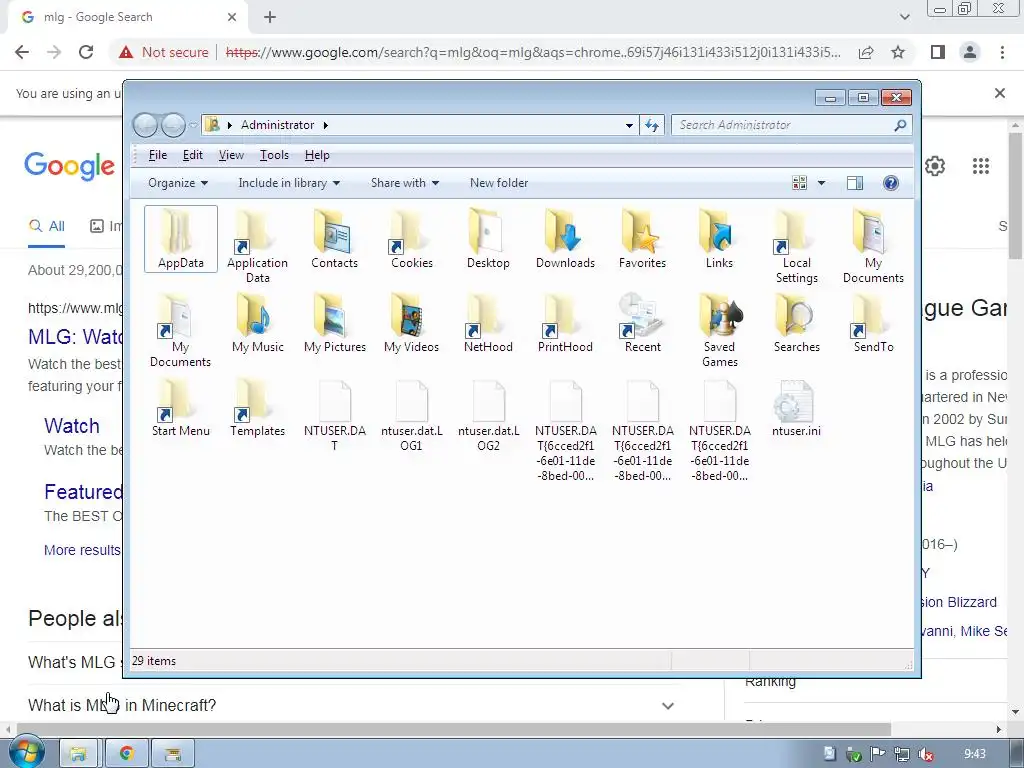Select the ntuser.dat.LOG1 file

coord(411,417)
